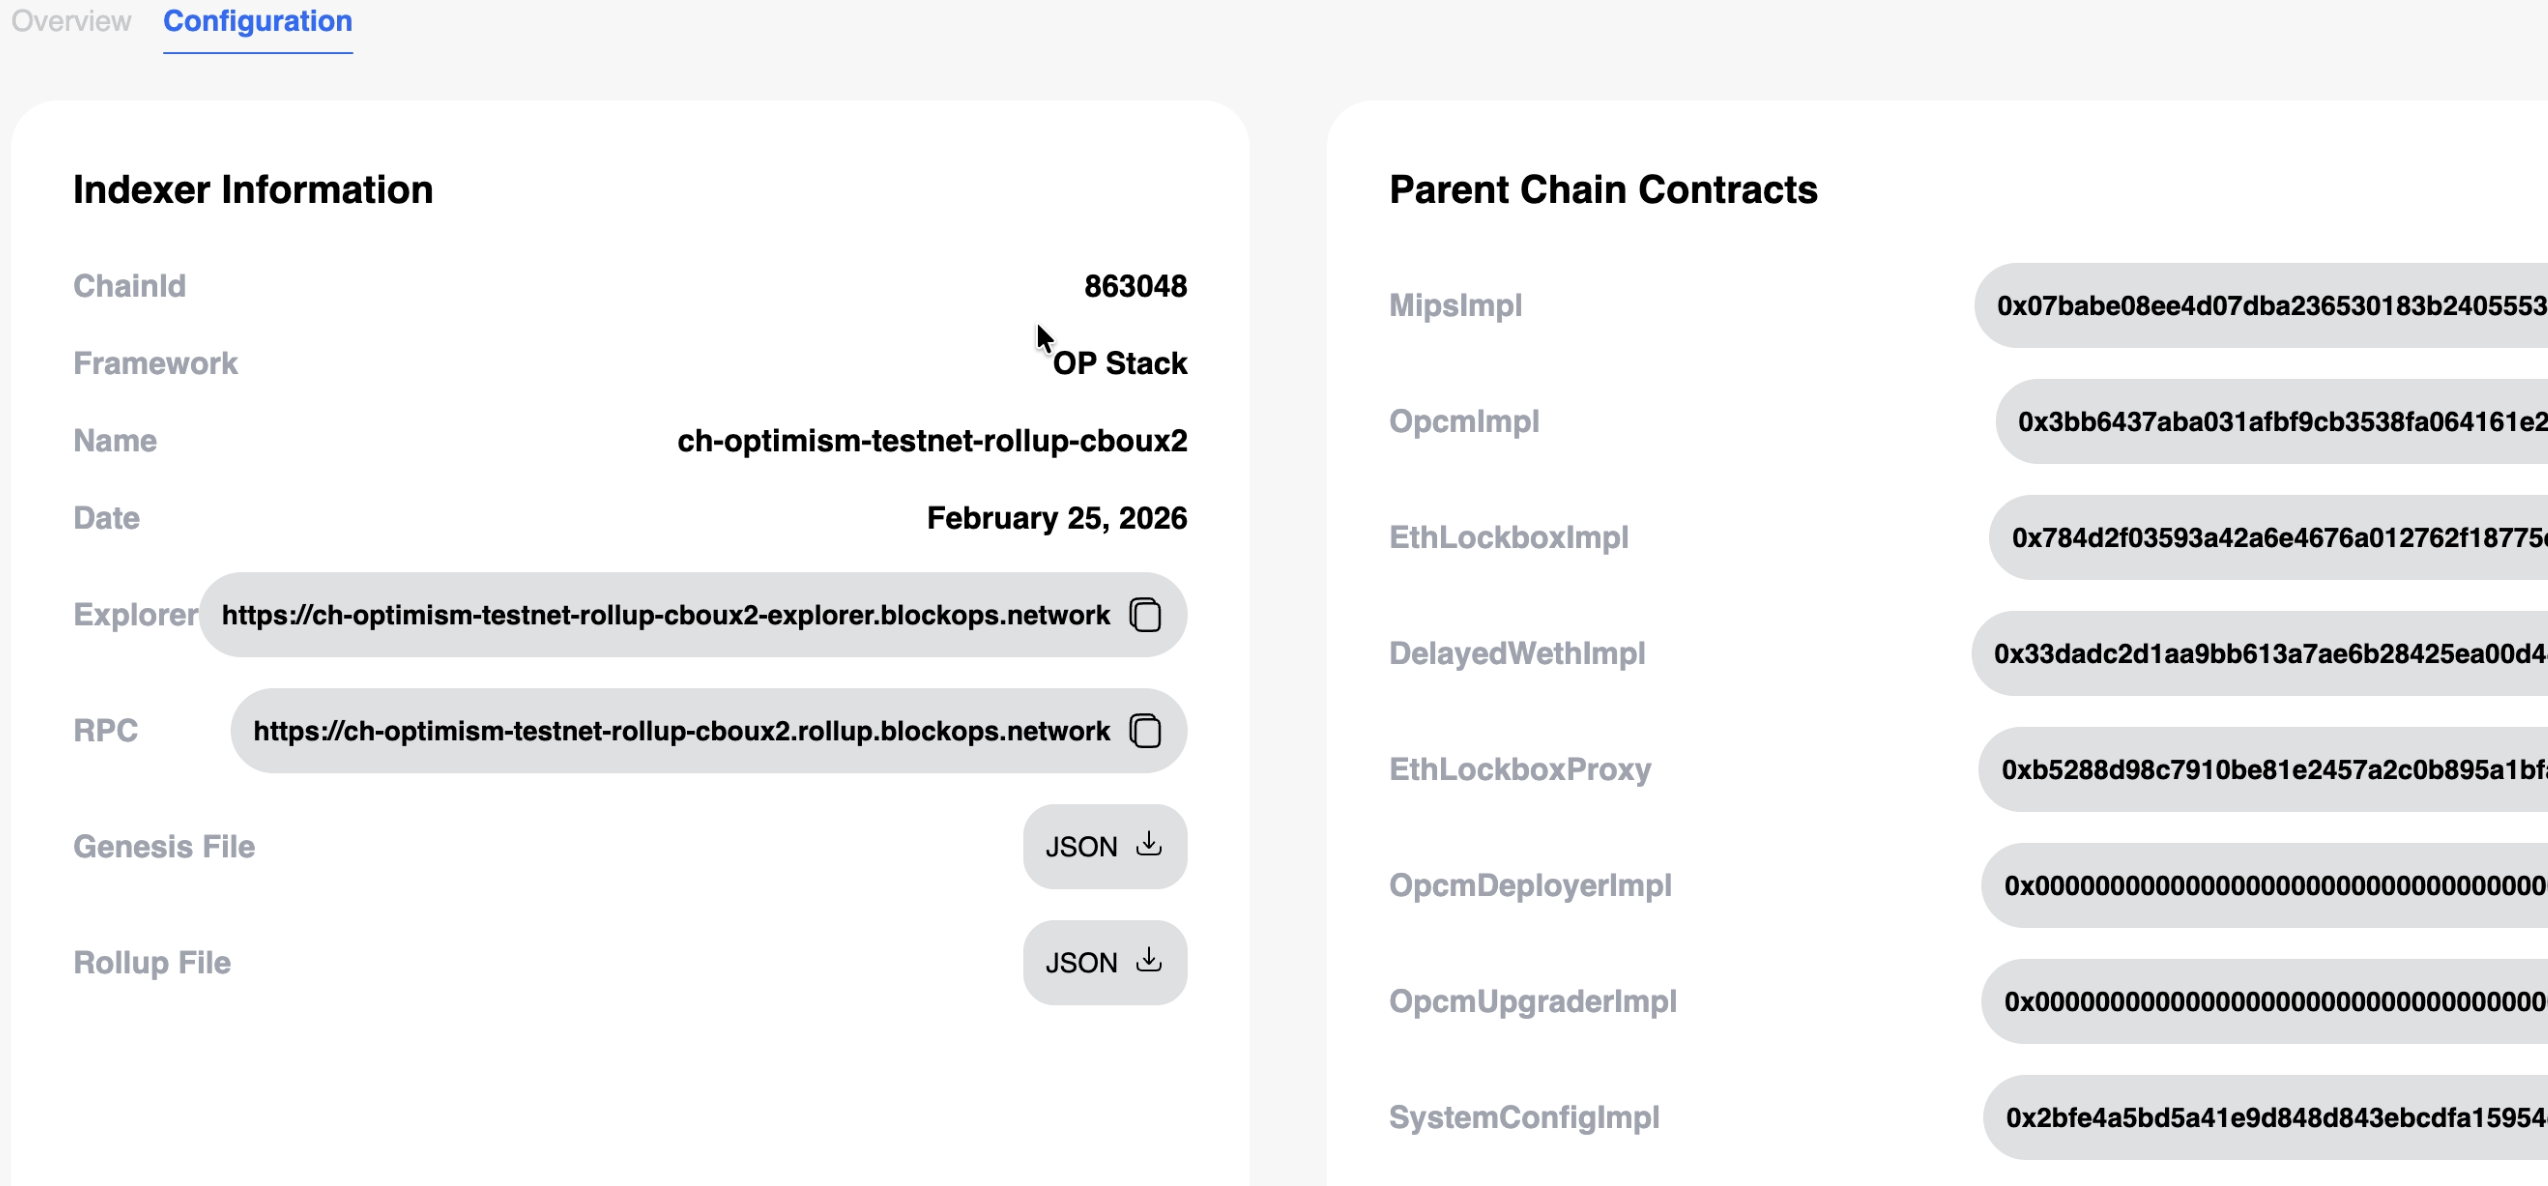Copy the RPC URL using copy icon
This screenshot has width=2548, height=1186.
(x=1145, y=731)
